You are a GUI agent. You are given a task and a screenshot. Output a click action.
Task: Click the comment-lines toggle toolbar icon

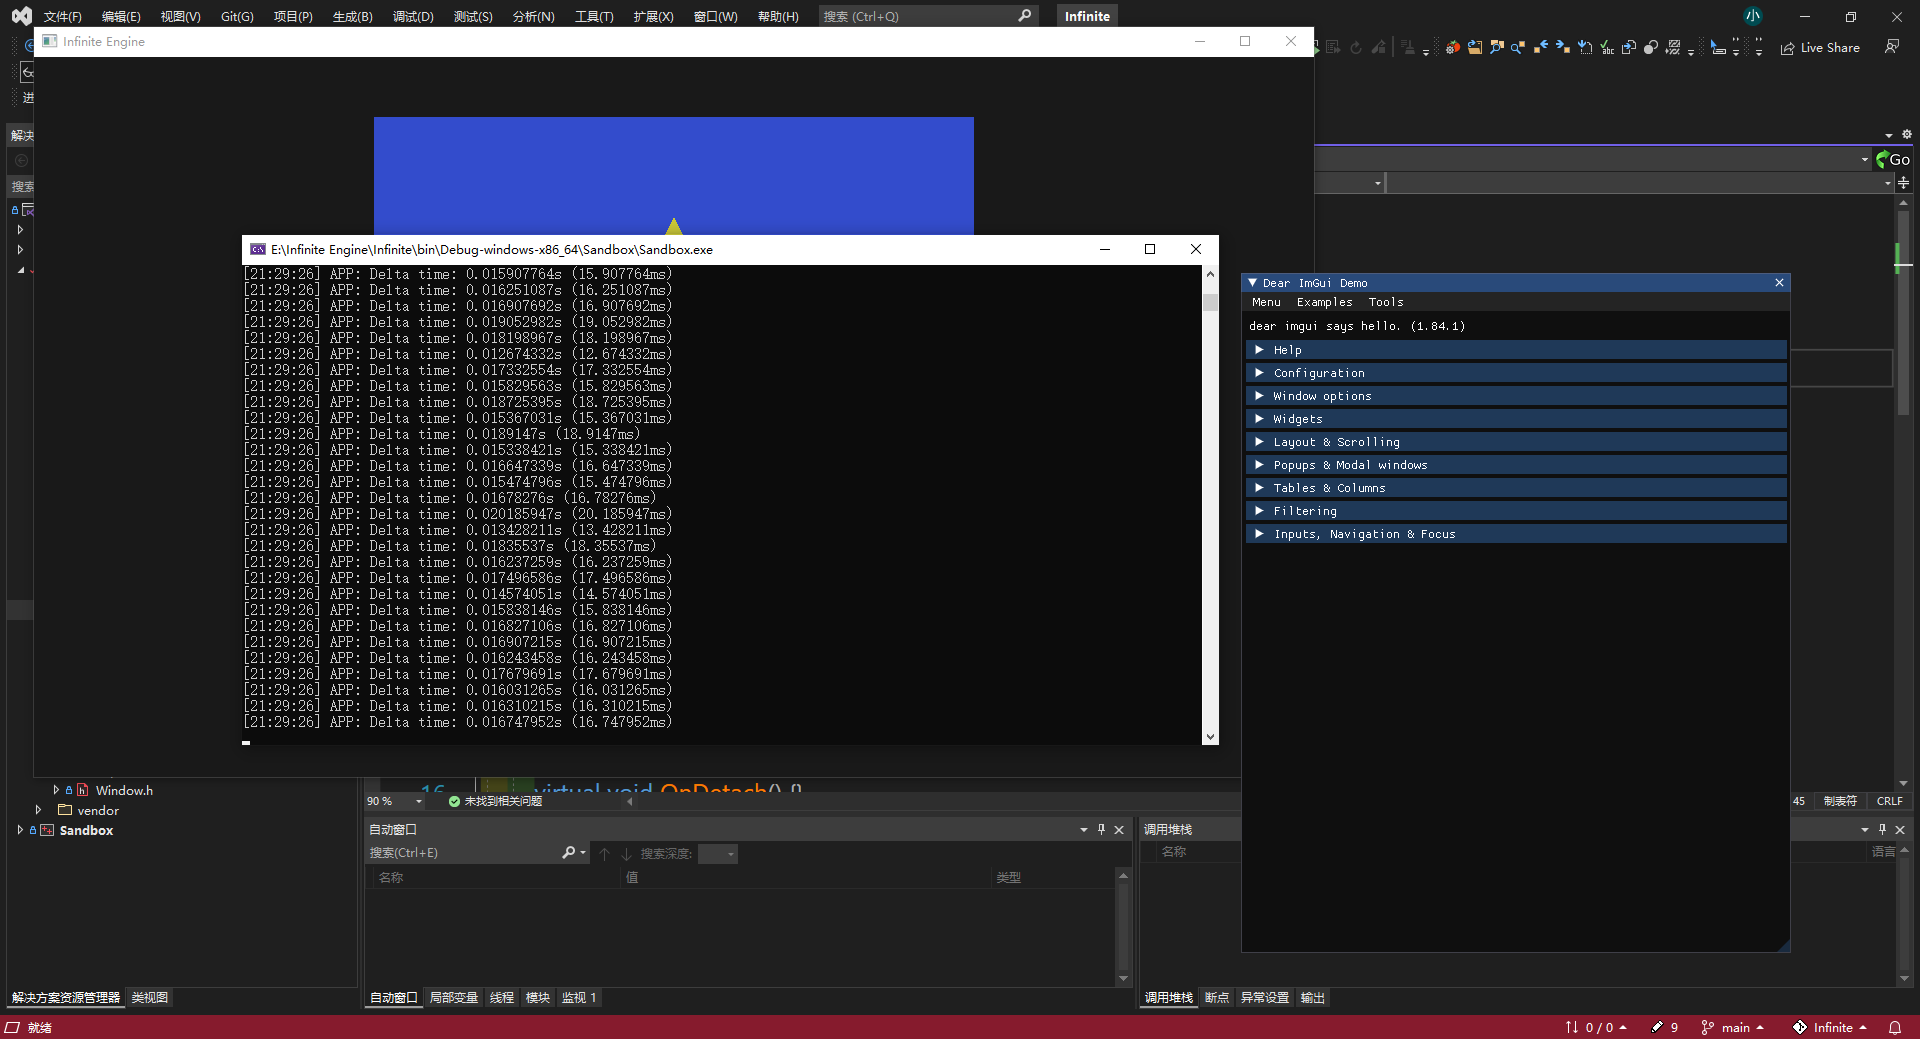(1673, 47)
